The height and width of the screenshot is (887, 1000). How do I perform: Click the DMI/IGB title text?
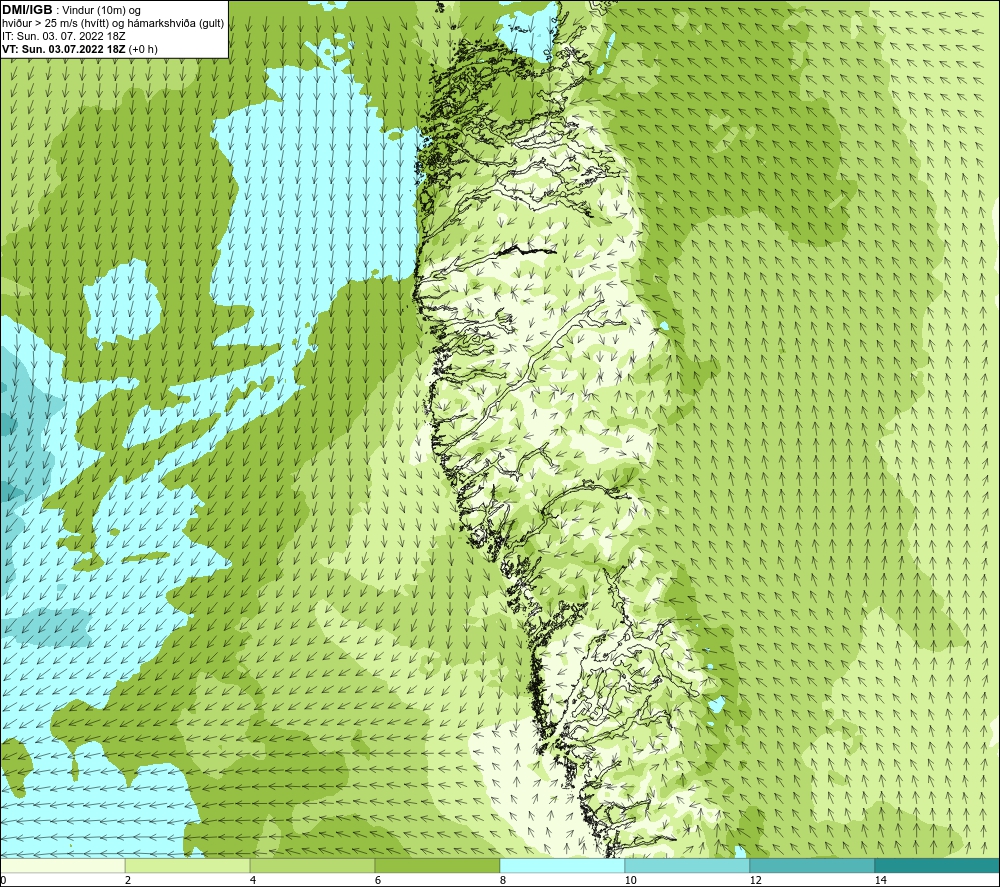click(27, 10)
